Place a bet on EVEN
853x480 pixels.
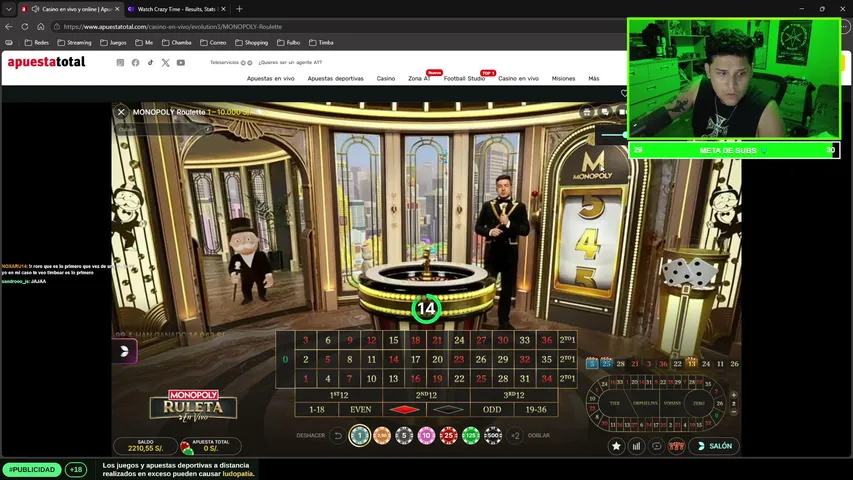(x=361, y=410)
